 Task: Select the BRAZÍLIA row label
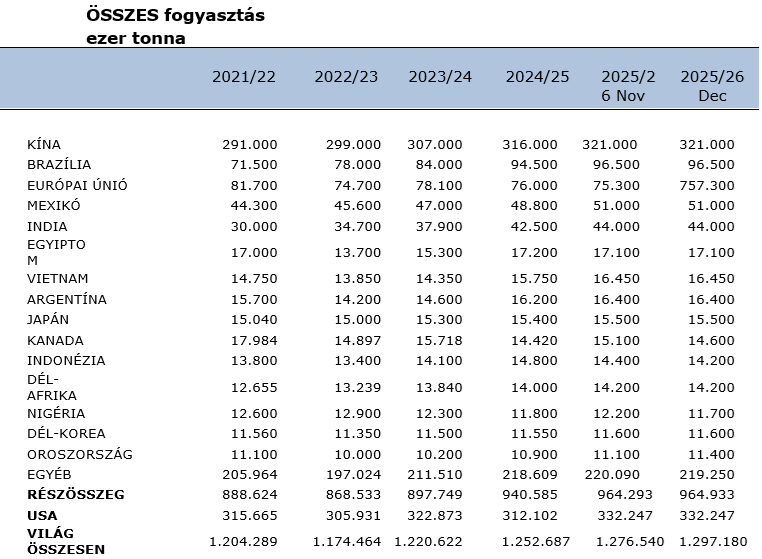[x=59, y=165]
